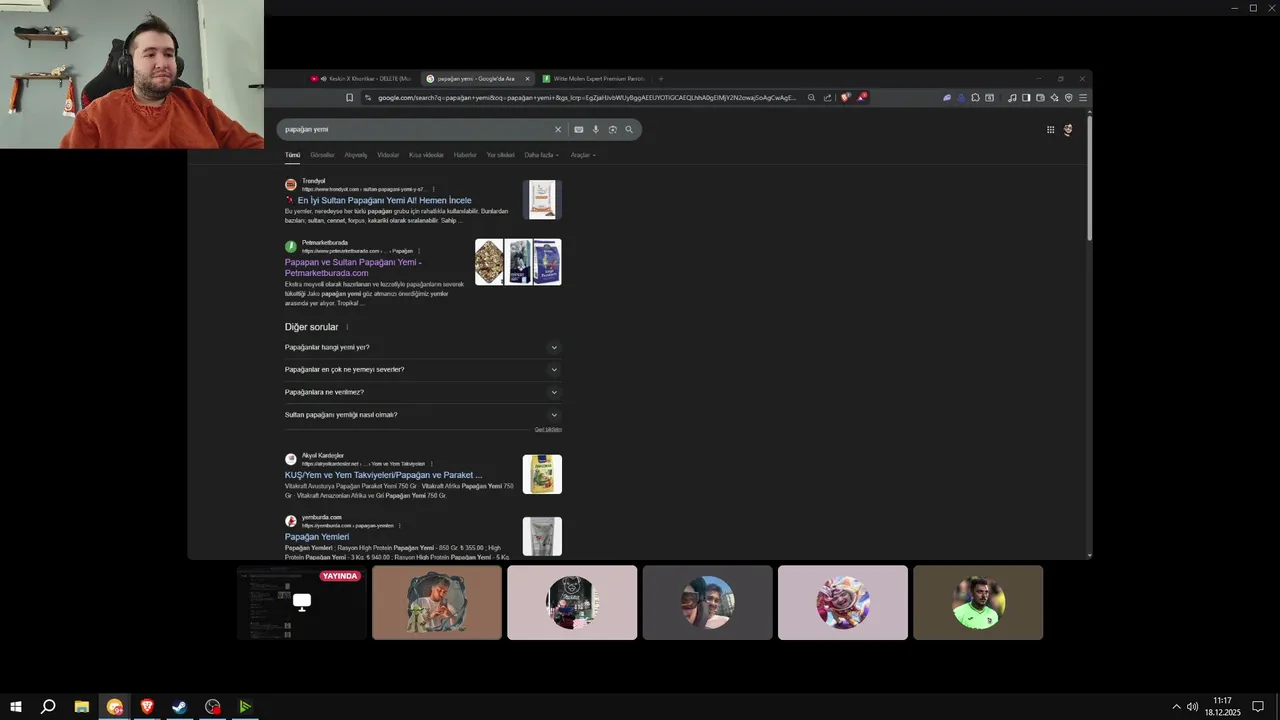The image size is (1280, 720).
Task: Switch to the "Haberler" search tab
Action: click(x=465, y=155)
